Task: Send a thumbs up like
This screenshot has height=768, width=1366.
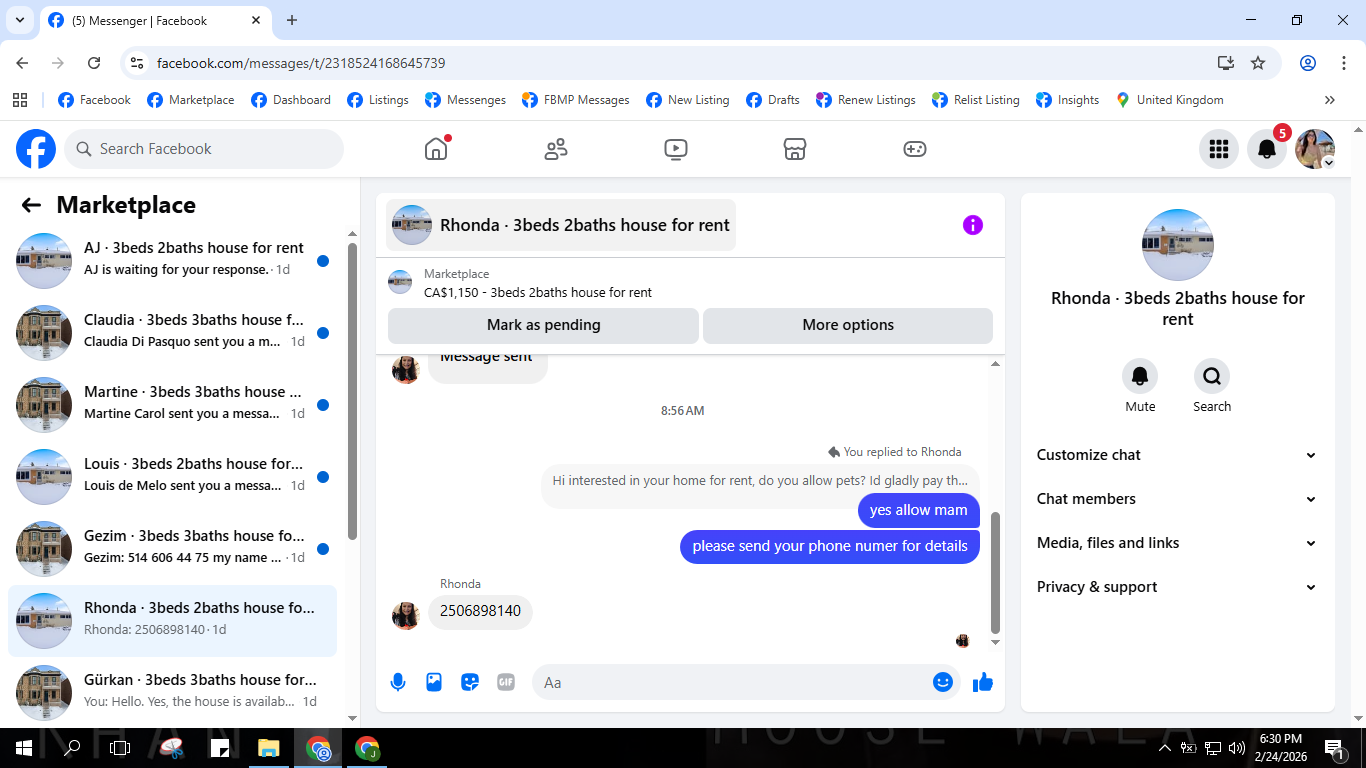Action: pos(983,682)
